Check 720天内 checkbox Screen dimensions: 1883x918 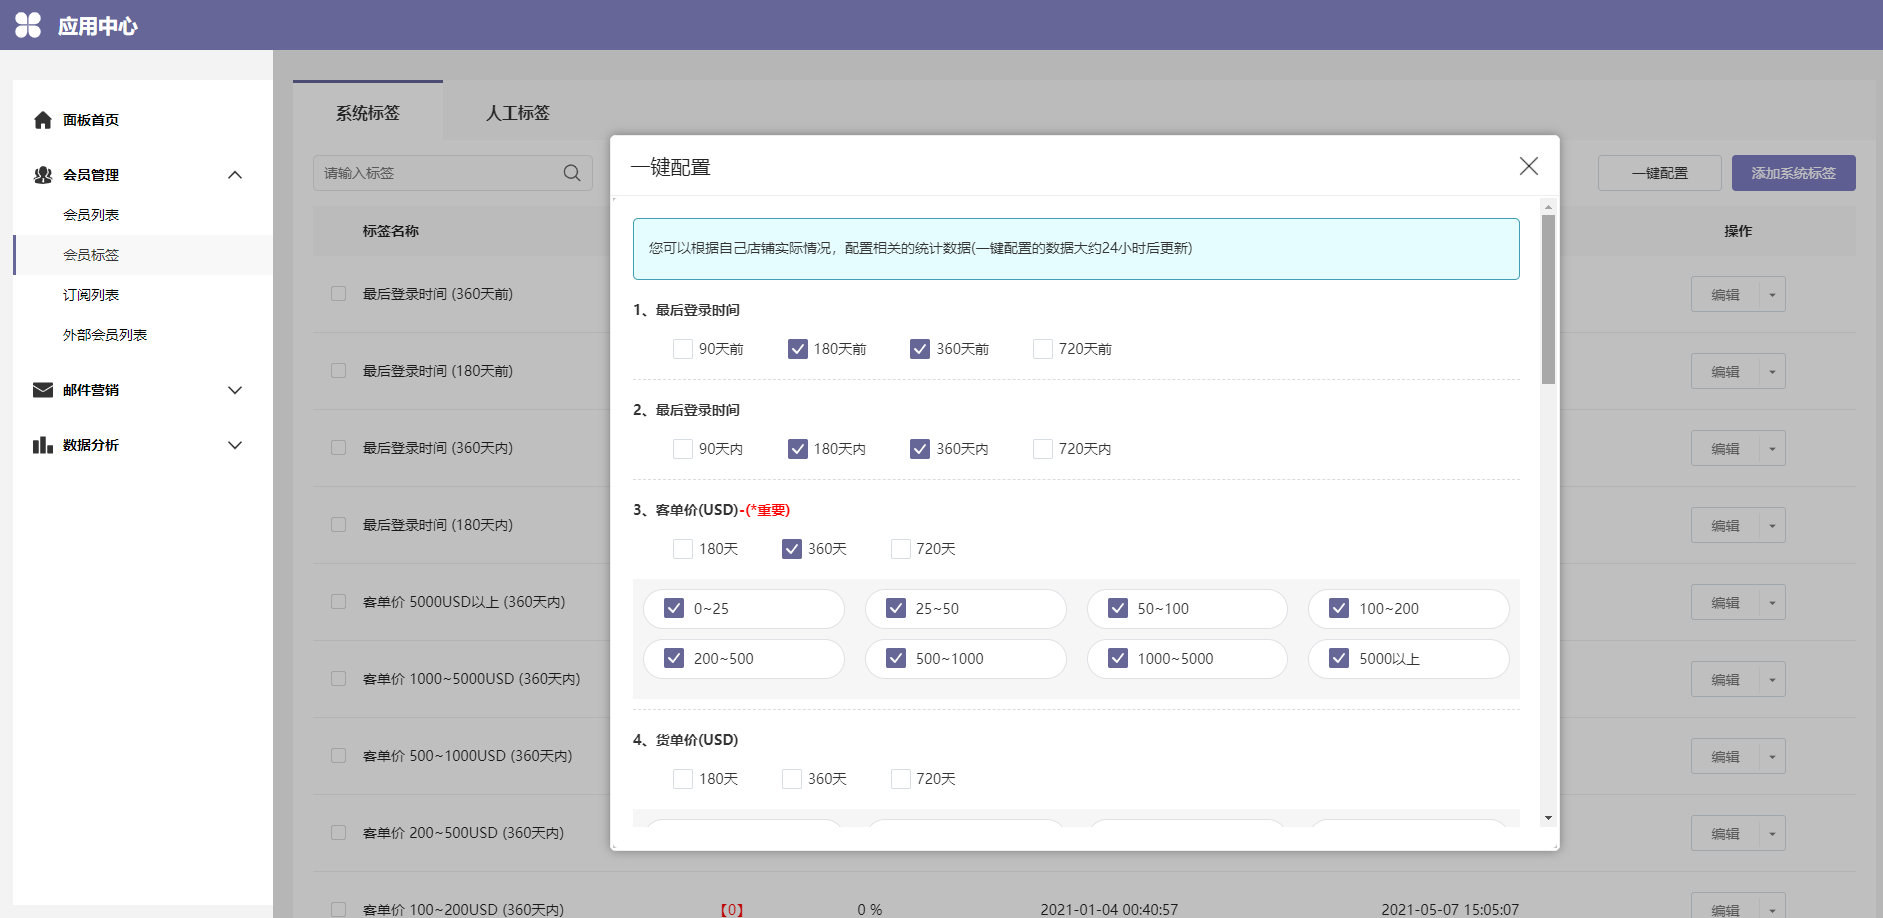click(1043, 449)
